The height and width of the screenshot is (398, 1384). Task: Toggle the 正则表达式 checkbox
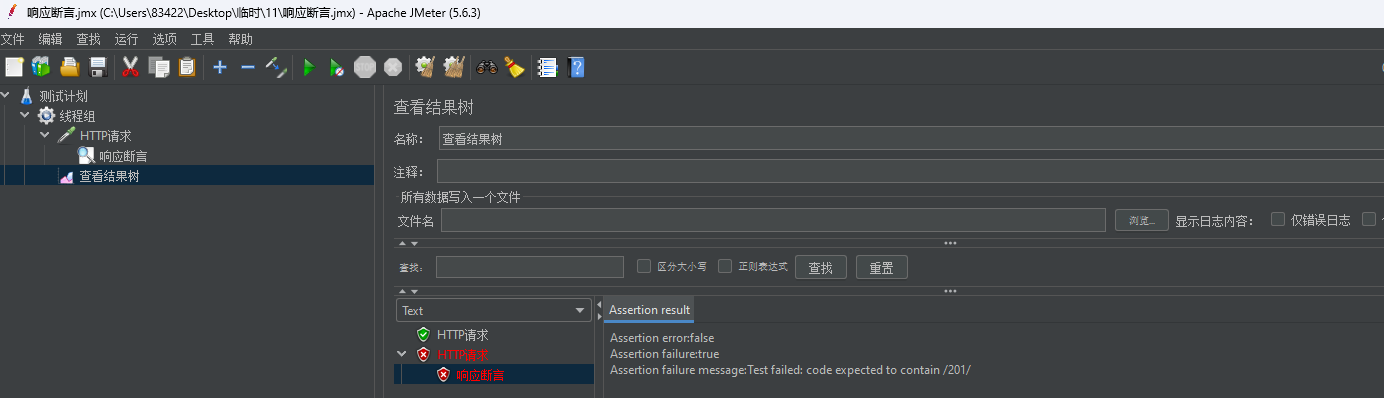726,266
